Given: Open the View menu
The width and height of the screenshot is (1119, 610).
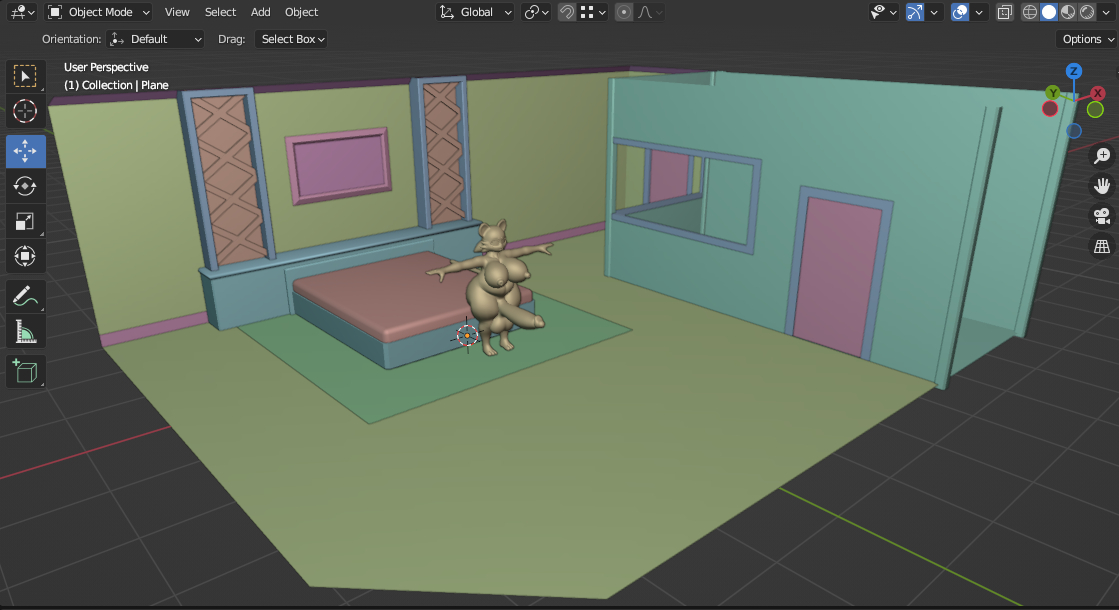Looking at the screenshot, I should [177, 12].
